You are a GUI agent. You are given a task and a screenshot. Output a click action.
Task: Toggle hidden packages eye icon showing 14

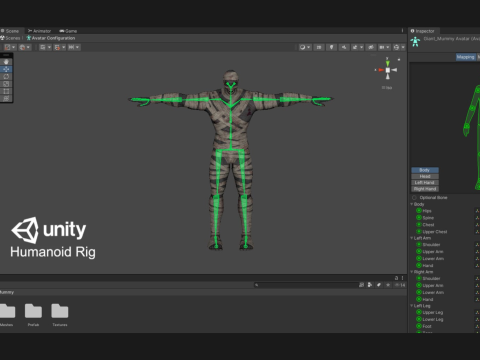[400, 285]
